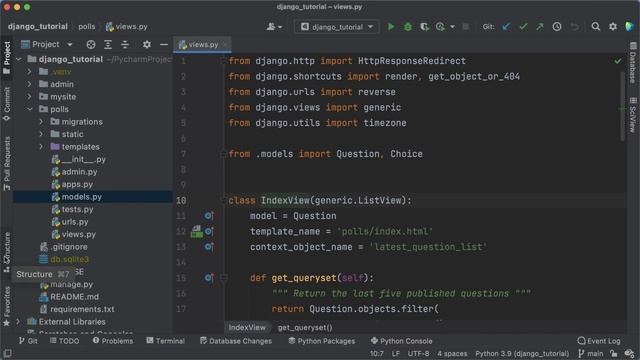Click the main Git branch widget
The width and height of the screenshot is (640, 360).
[591, 353]
